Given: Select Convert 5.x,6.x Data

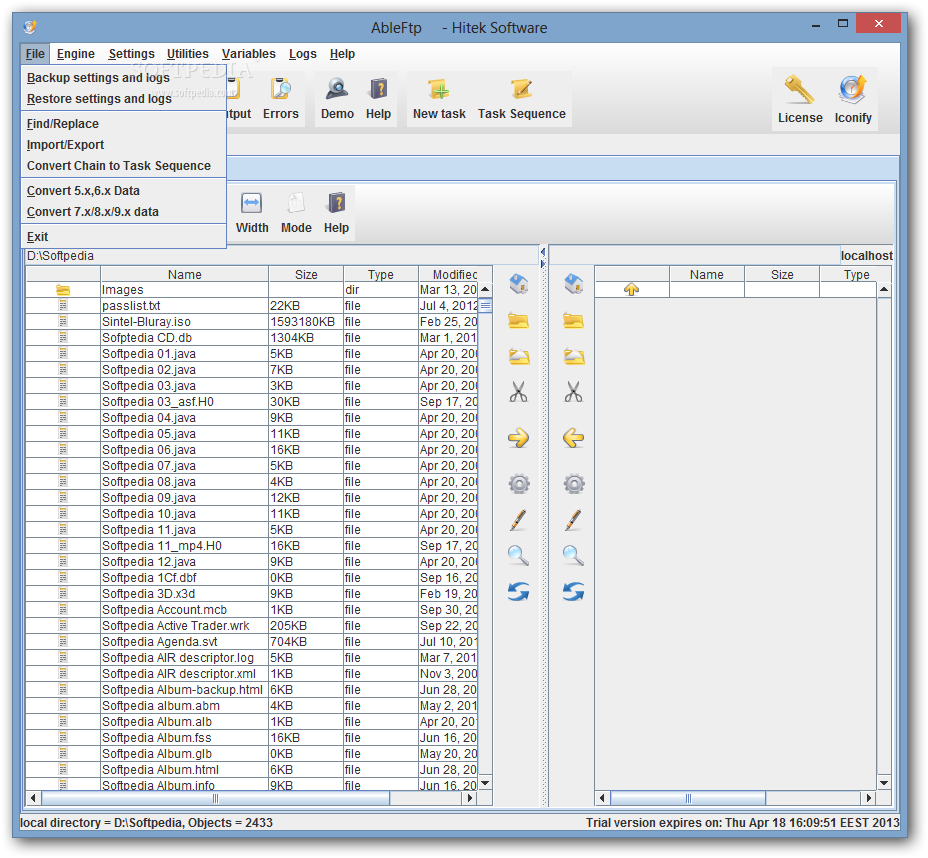Looking at the screenshot, I should tap(124, 191).
